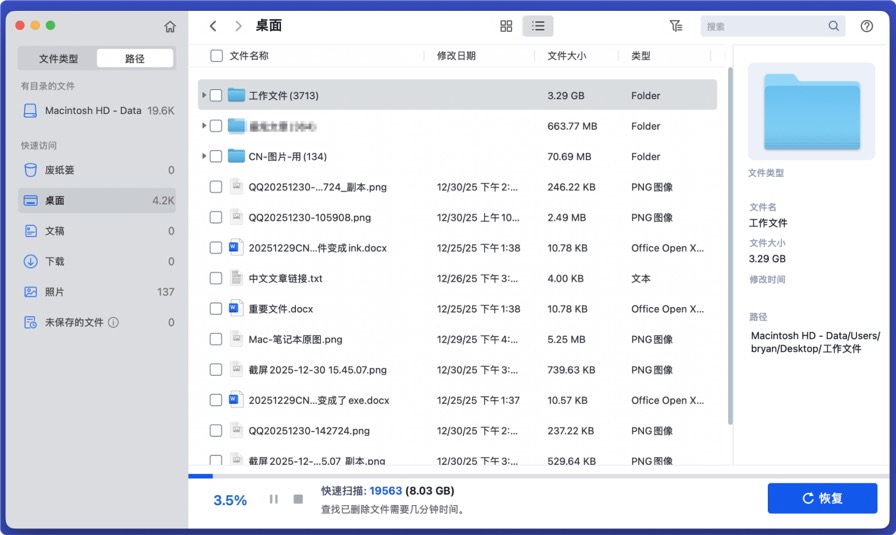Sort by 类型 column

(641, 55)
